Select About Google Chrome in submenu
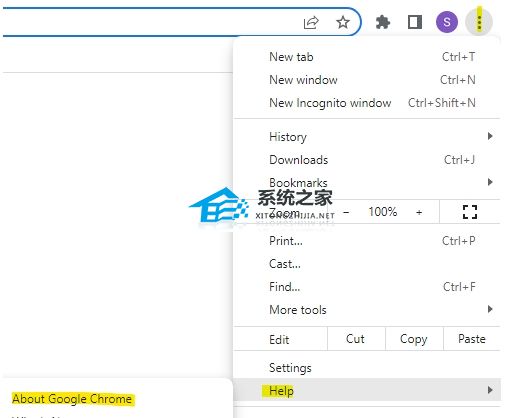 (x=72, y=399)
